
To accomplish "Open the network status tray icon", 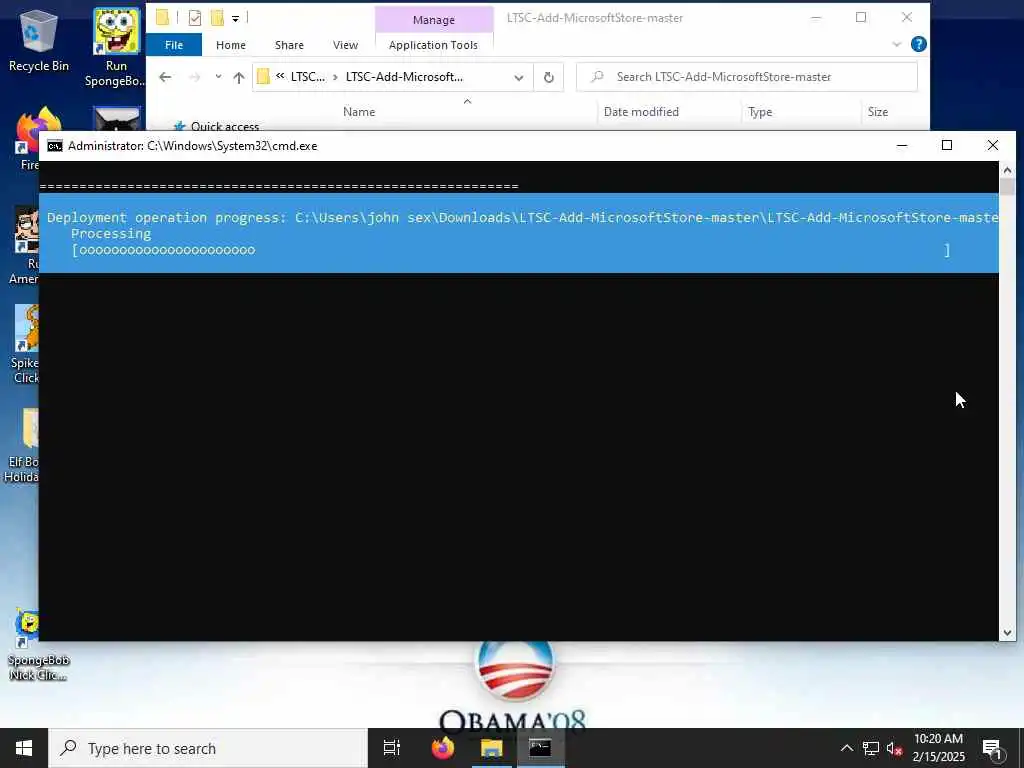I will (871, 748).
